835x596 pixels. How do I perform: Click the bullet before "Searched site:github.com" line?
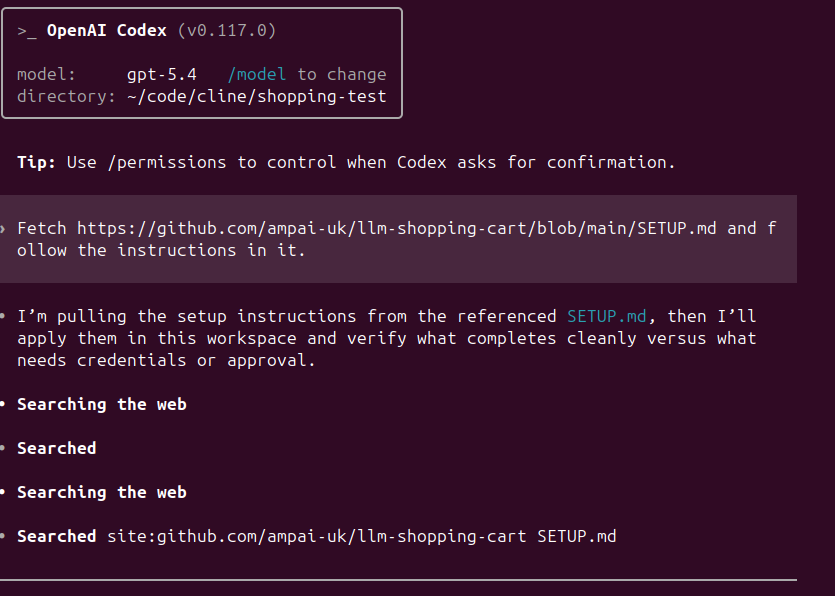tap(4, 536)
